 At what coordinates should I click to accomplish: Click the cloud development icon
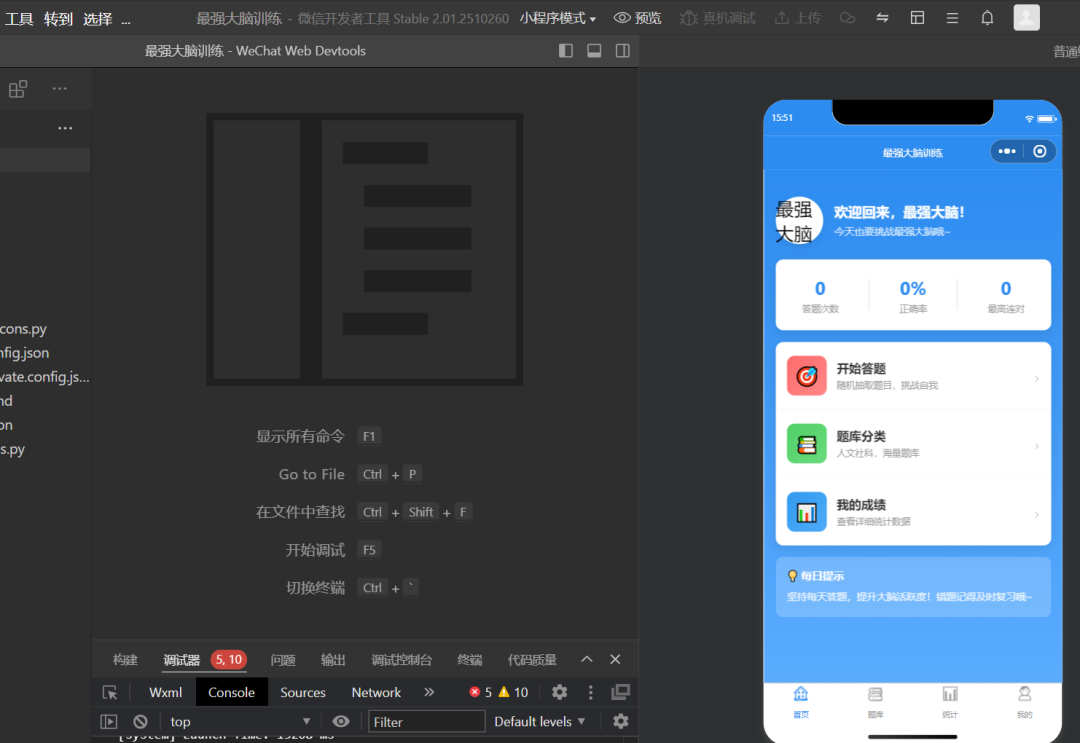[x=847, y=18]
